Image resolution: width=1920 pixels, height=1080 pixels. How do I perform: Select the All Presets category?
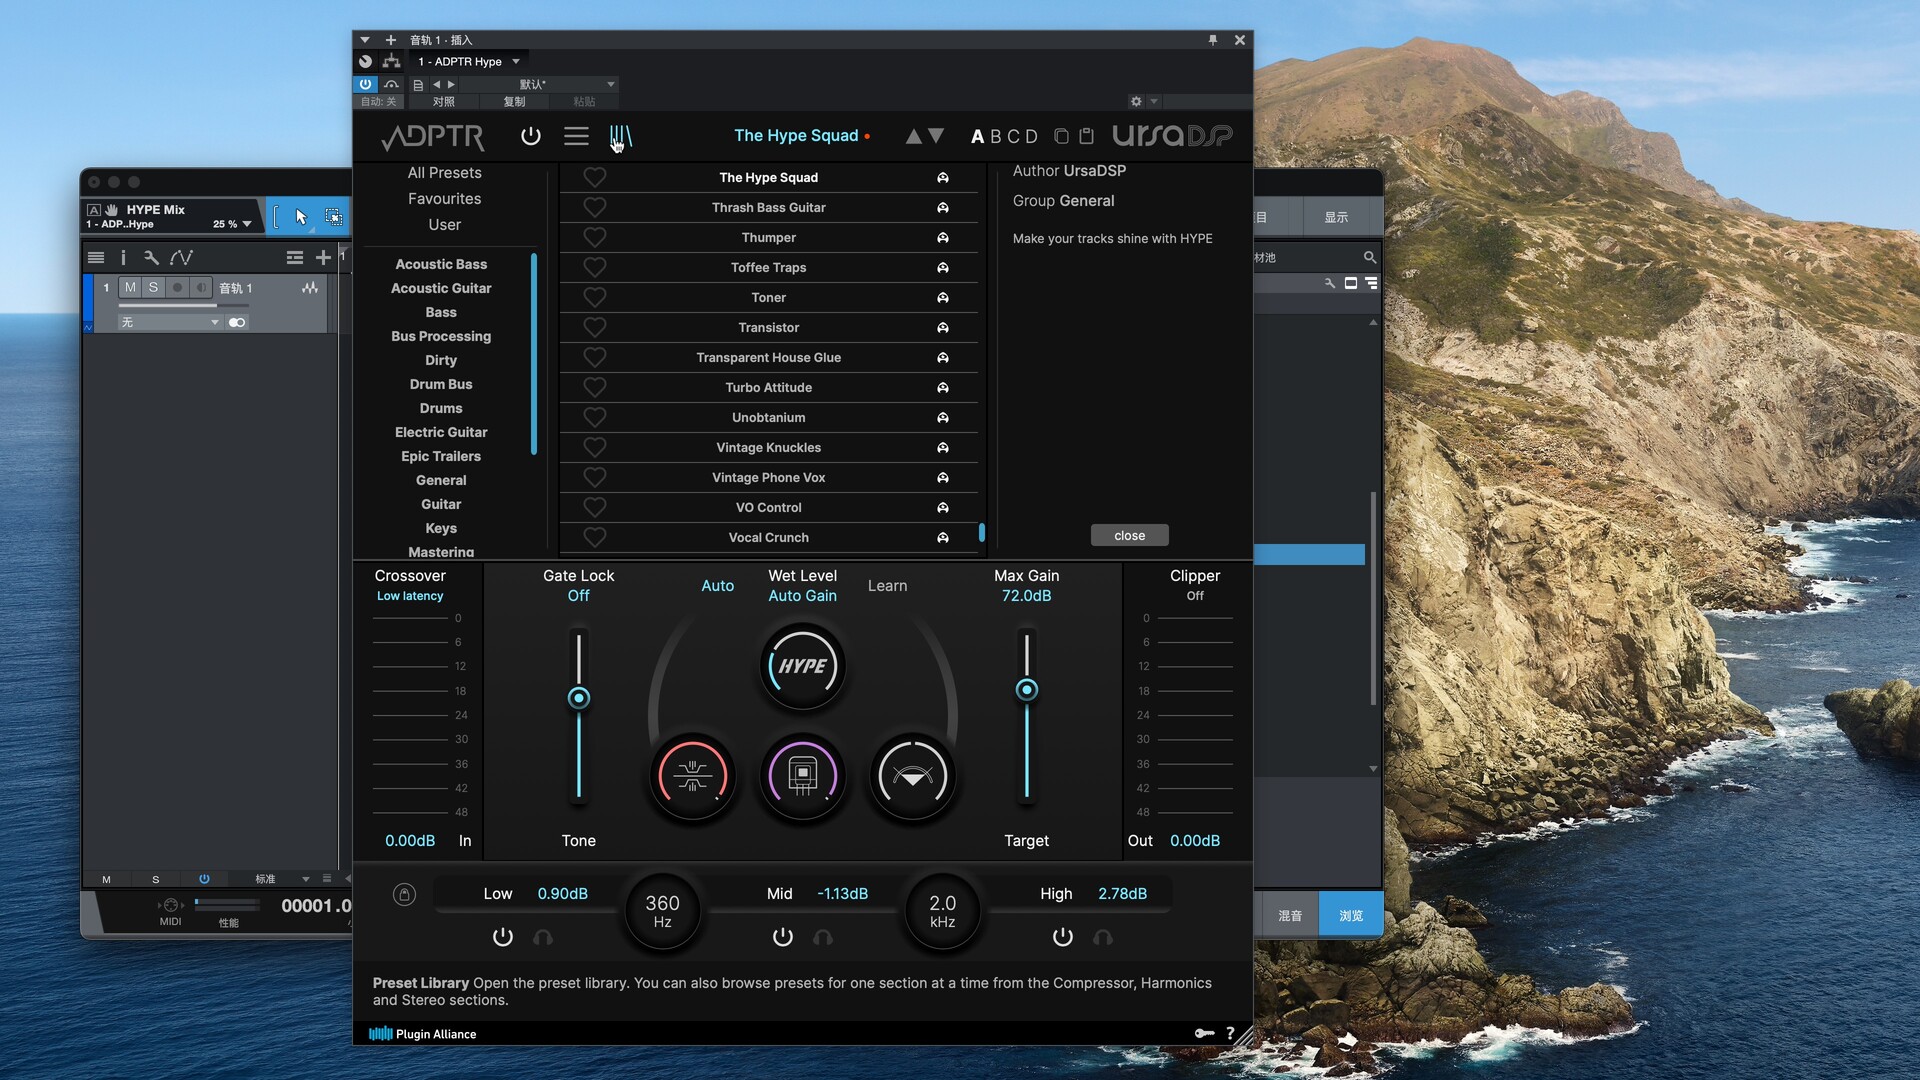pos(445,173)
